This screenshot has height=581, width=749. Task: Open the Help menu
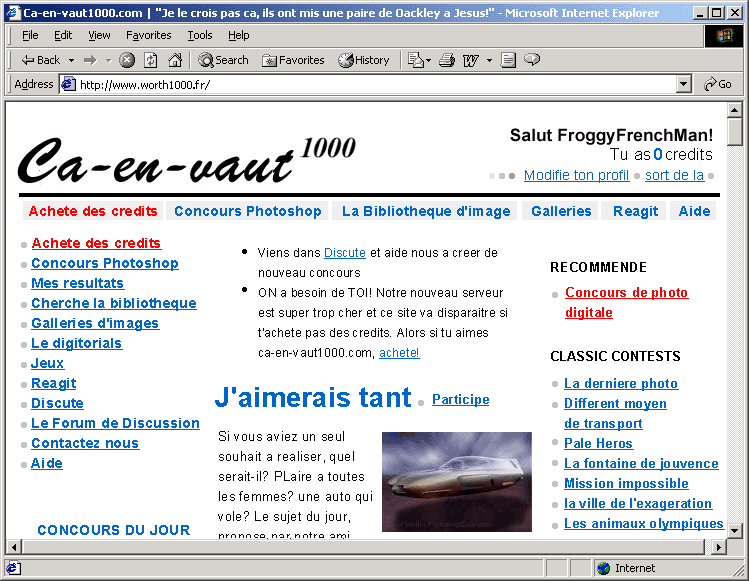pos(238,35)
